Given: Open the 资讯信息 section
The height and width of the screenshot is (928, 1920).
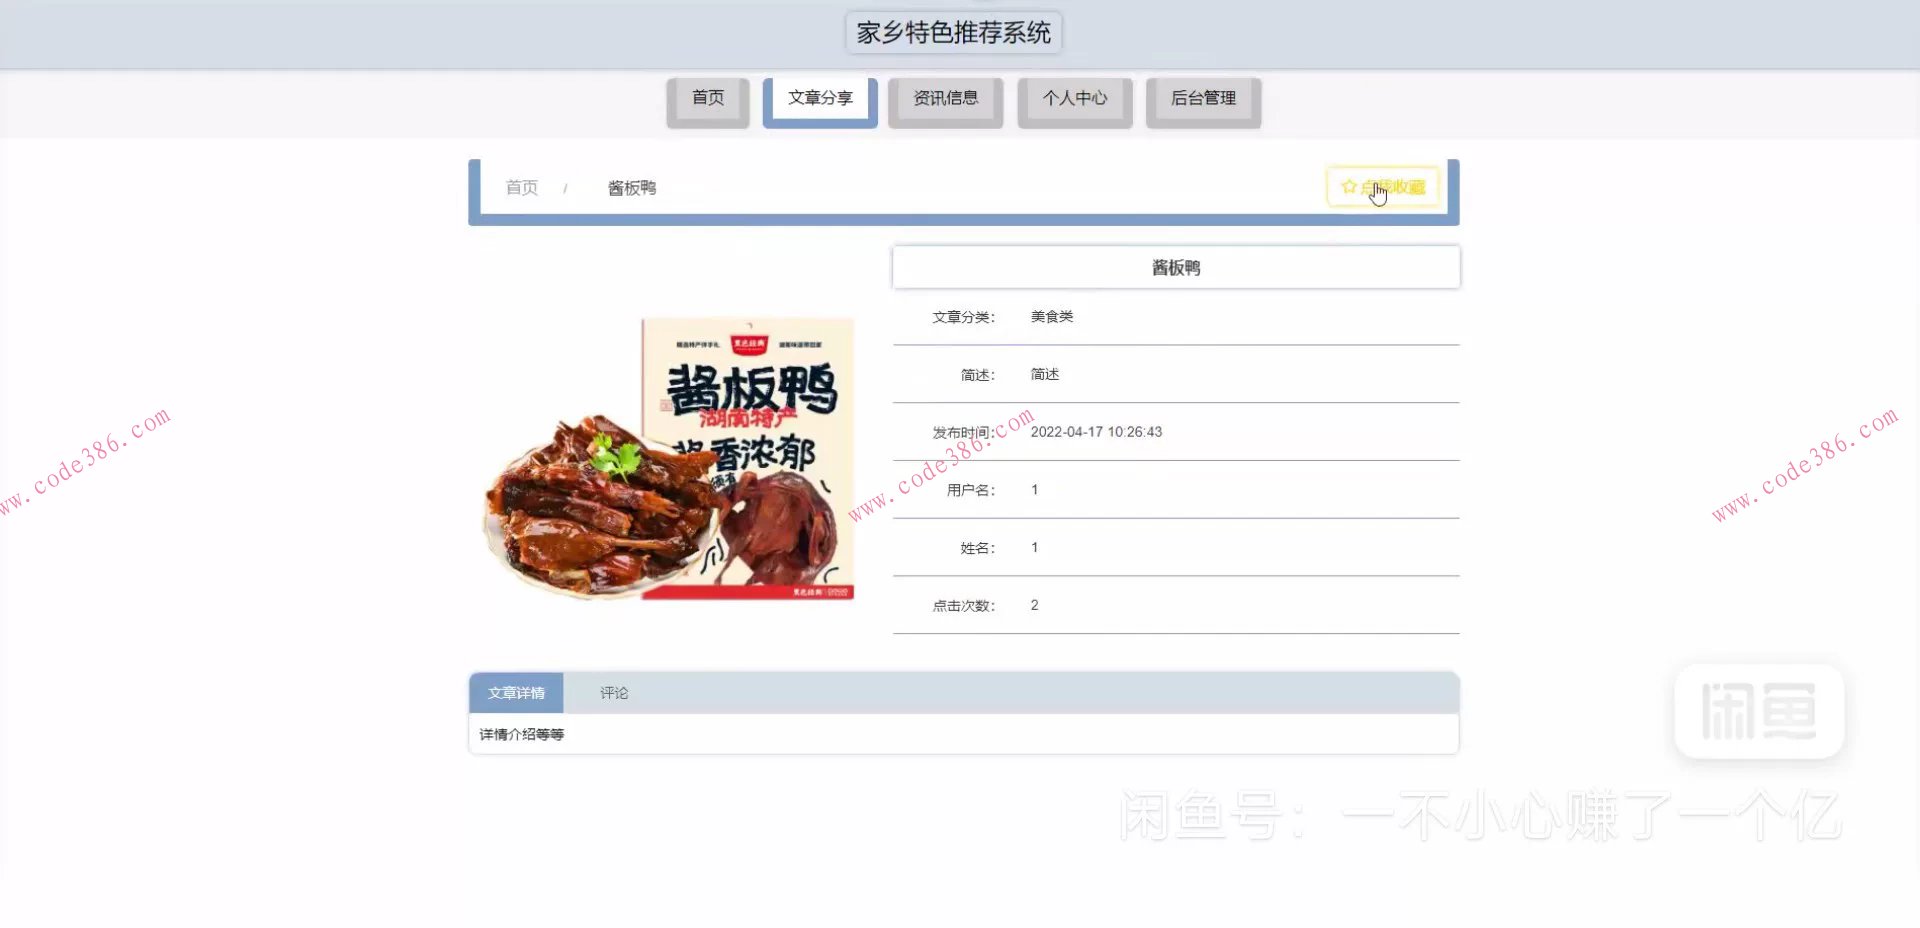Looking at the screenshot, I should 945,98.
